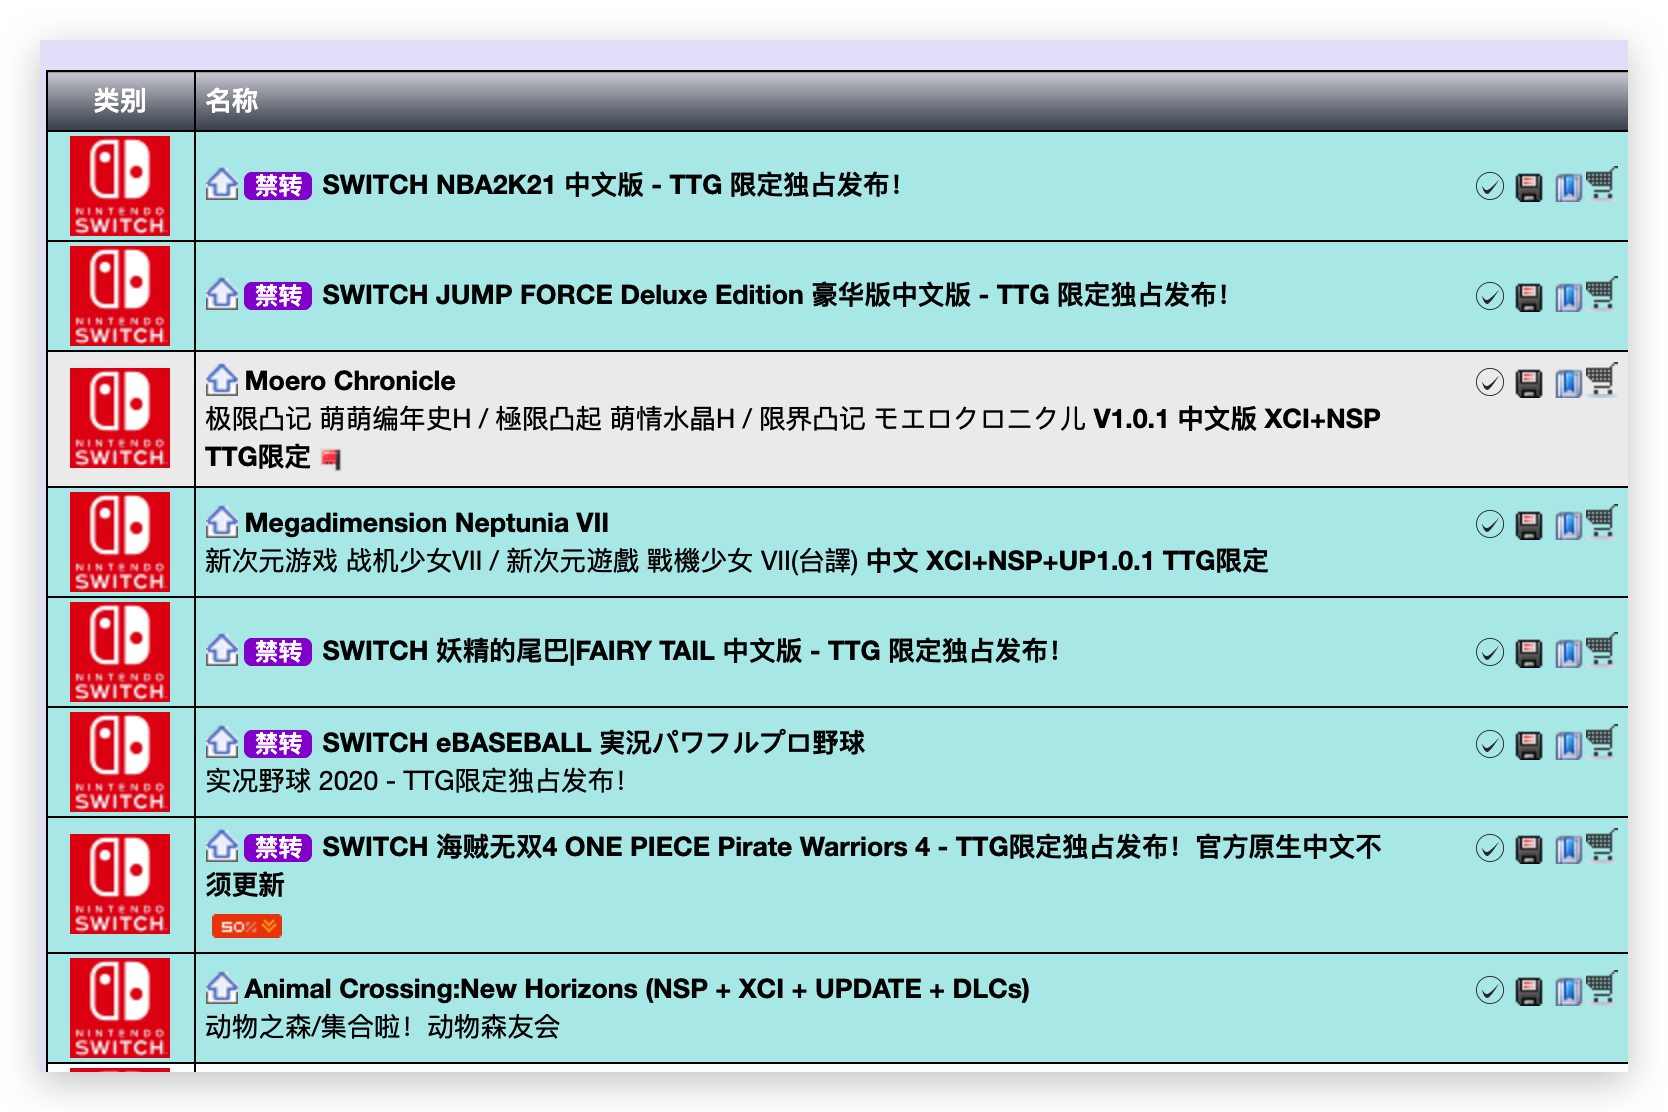This screenshot has height=1112, width=1668.
Task: Open SWITCH JUMP FORCE Deluxe Edition link
Action: pyautogui.click(x=775, y=295)
